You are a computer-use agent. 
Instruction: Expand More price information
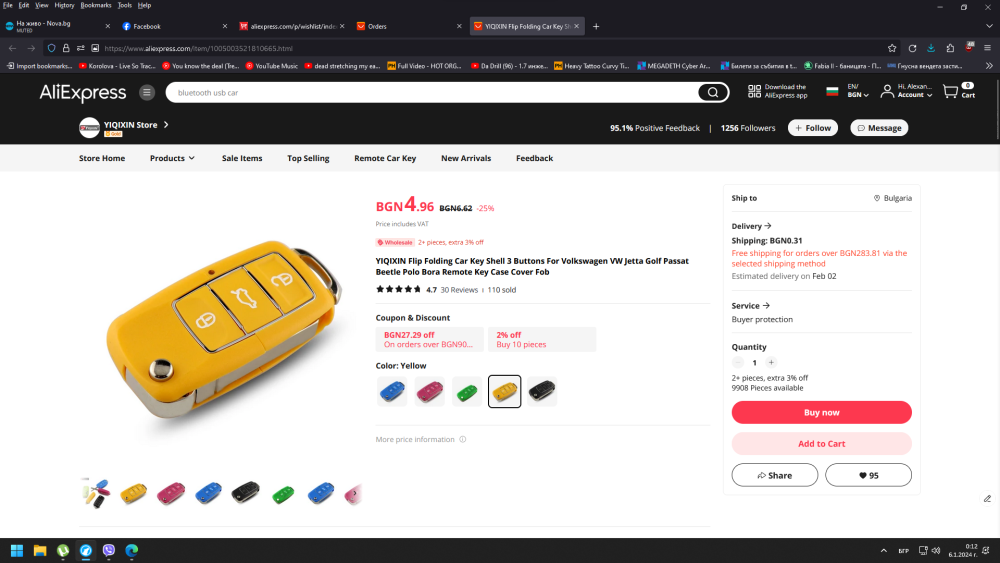421,440
